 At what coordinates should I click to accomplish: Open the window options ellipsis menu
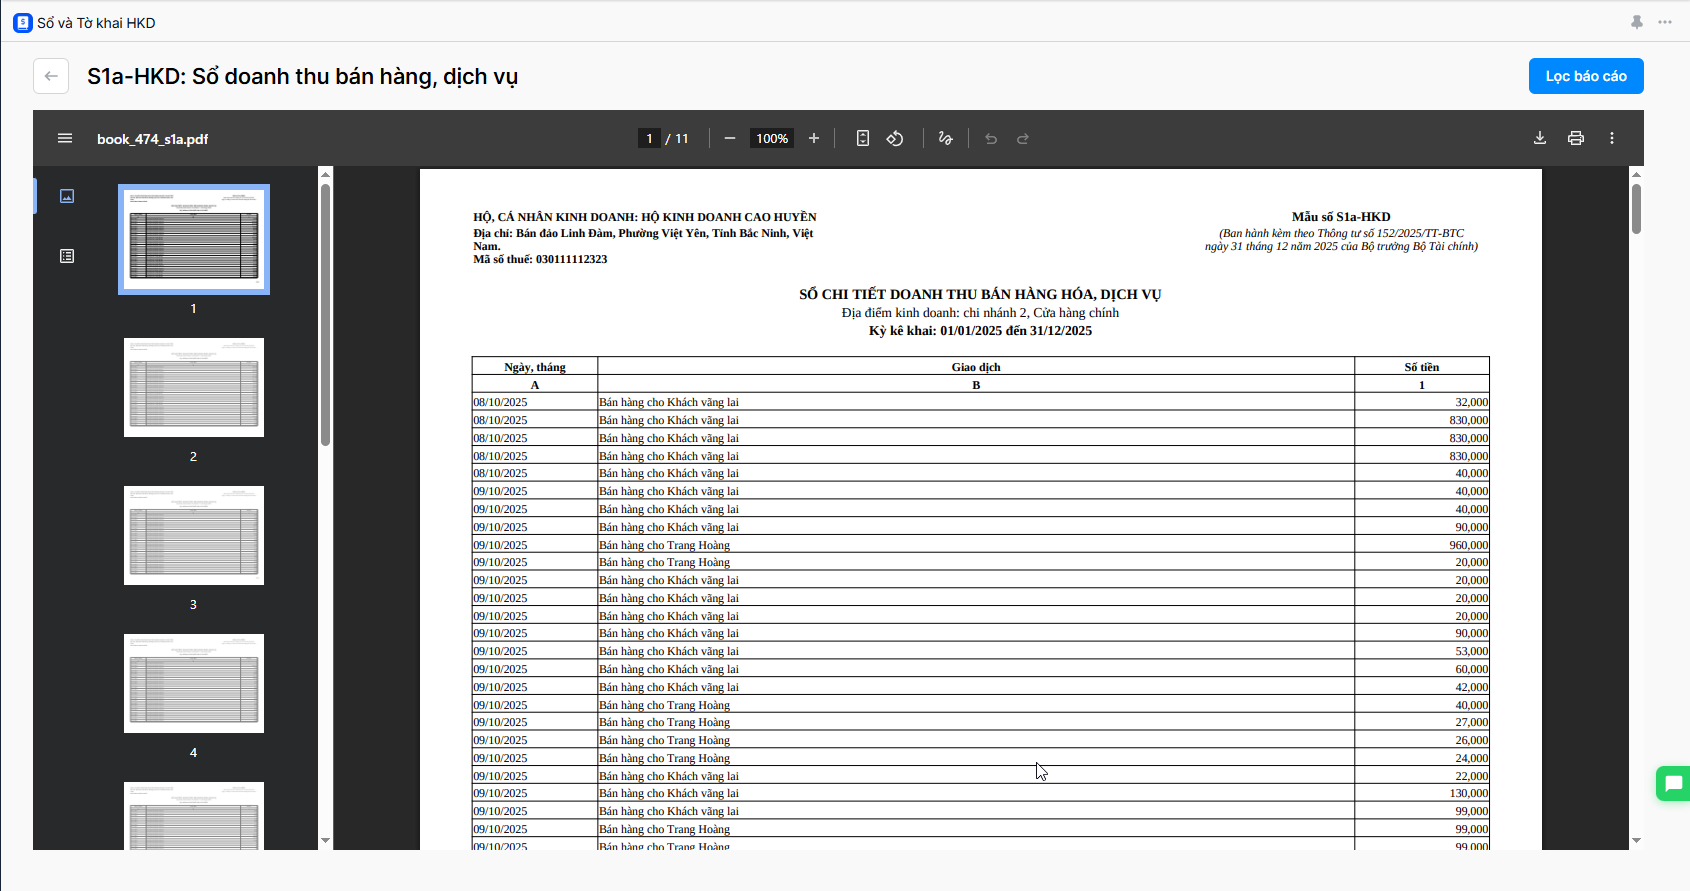point(1665,22)
